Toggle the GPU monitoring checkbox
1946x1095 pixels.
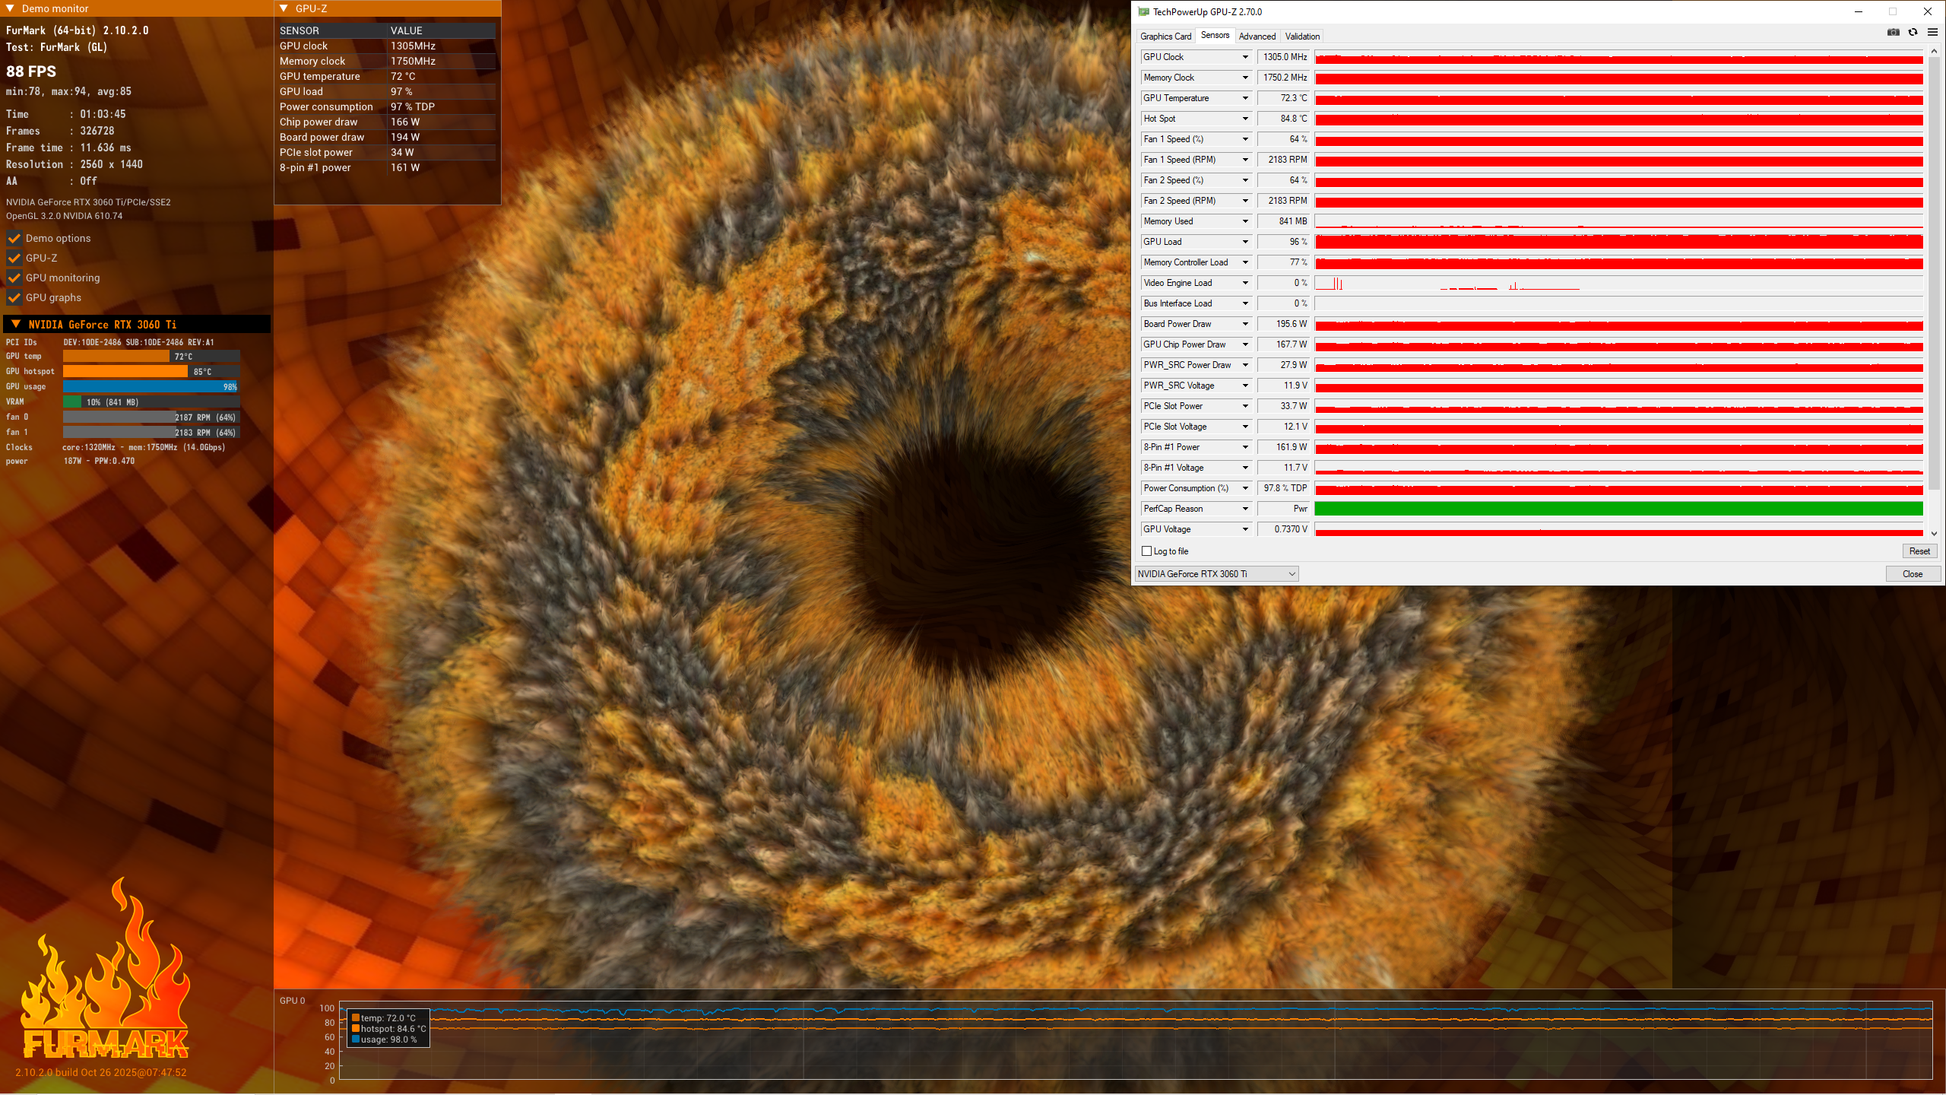pos(14,278)
